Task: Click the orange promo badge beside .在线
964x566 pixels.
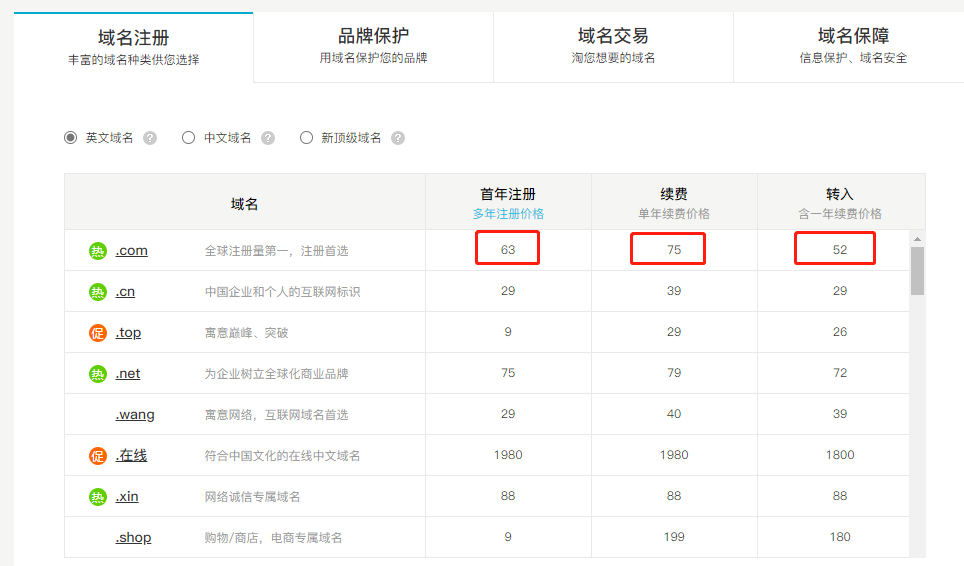Action: [x=97, y=456]
